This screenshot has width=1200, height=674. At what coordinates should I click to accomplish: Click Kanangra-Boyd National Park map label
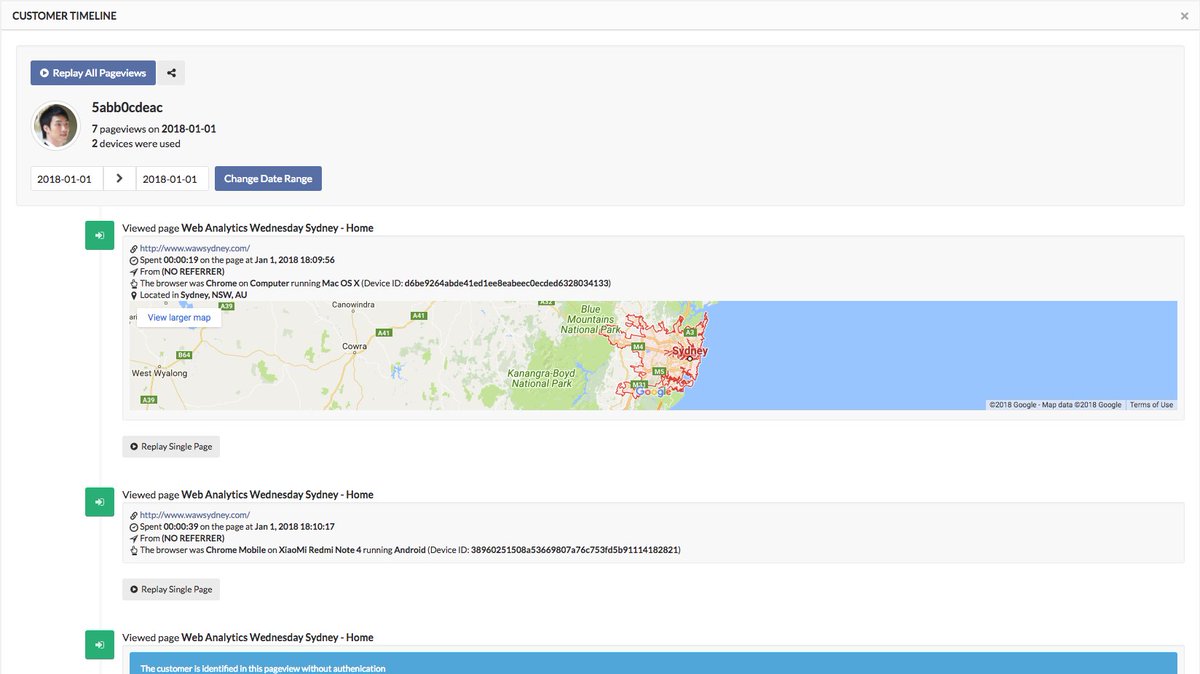point(541,378)
